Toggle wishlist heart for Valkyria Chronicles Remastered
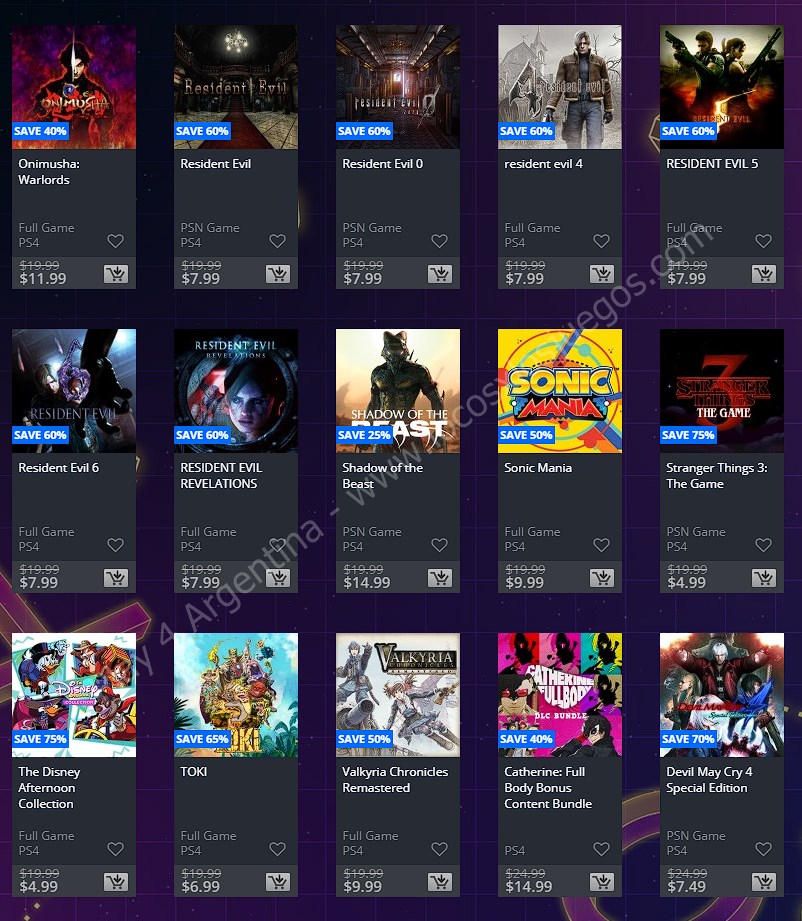This screenshot has width=802, height=921. click(x=439, y=849)
